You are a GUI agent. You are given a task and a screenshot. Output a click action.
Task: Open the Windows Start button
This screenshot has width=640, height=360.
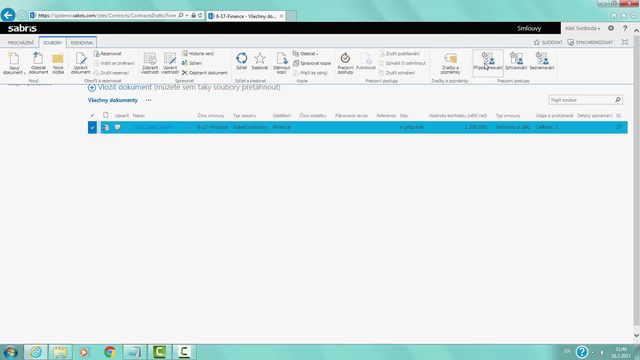[x=11, y=352]
